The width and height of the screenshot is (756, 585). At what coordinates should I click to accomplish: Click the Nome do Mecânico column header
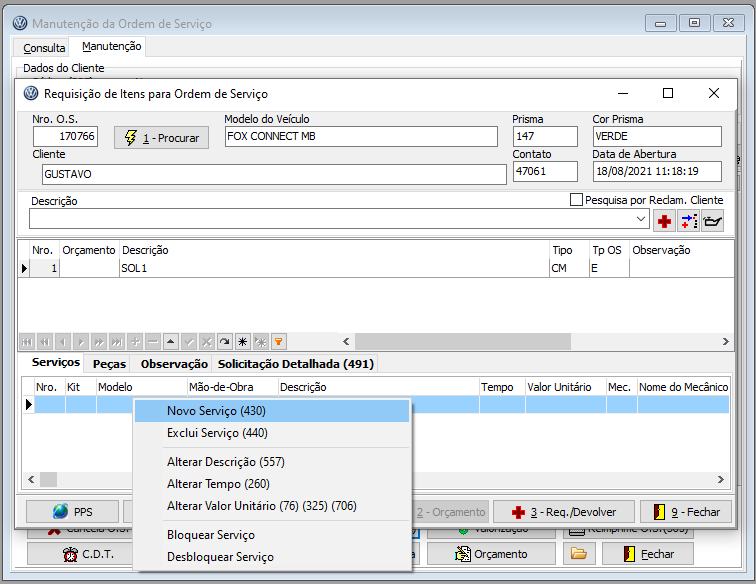pos(683,387)
